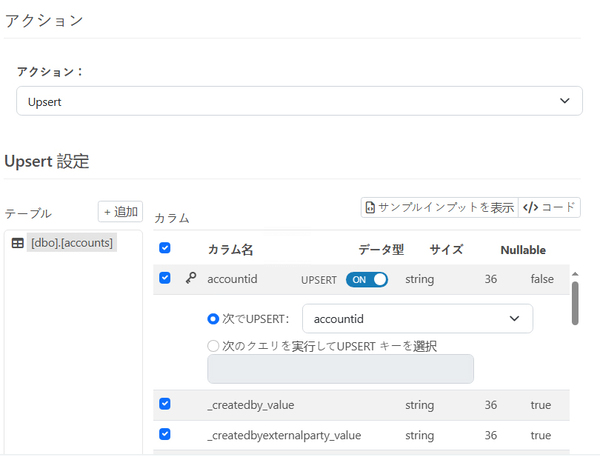Click the + 追加 table button

click(120, 212)
